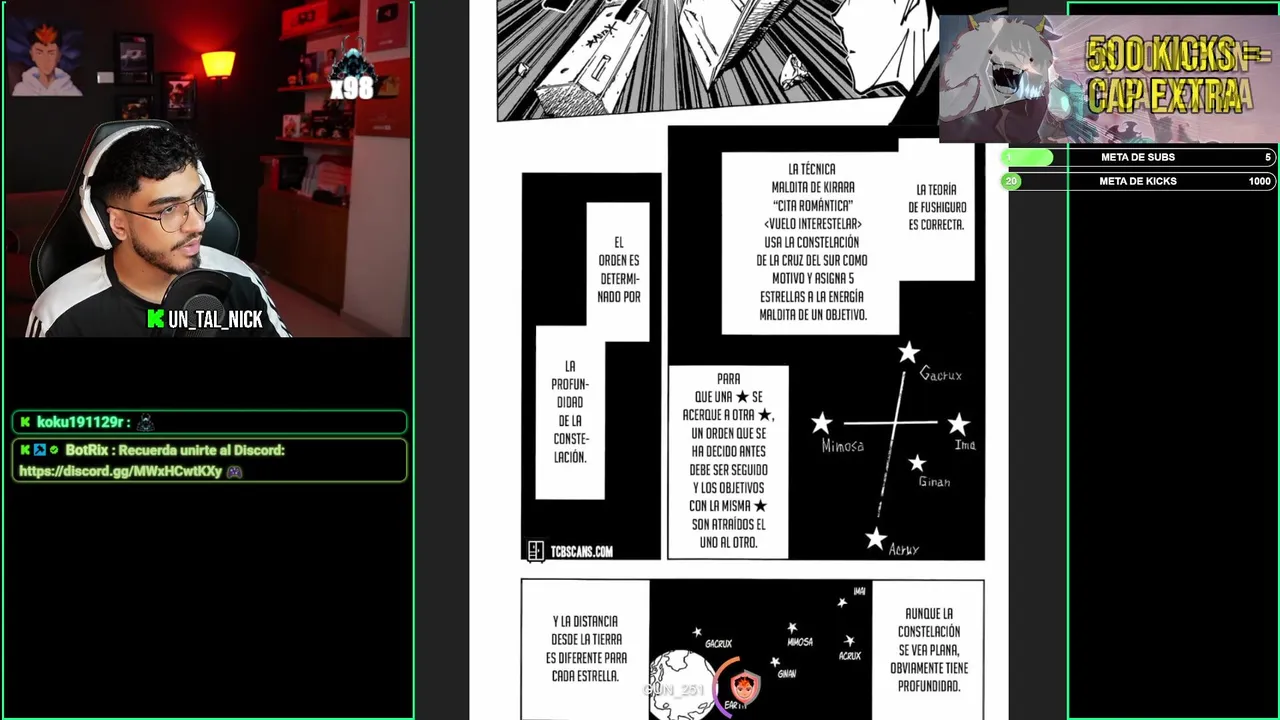1280x720 pixels.
Task: Click the blue moderator hammer badge on BotRix
Action: click(40, 450)
